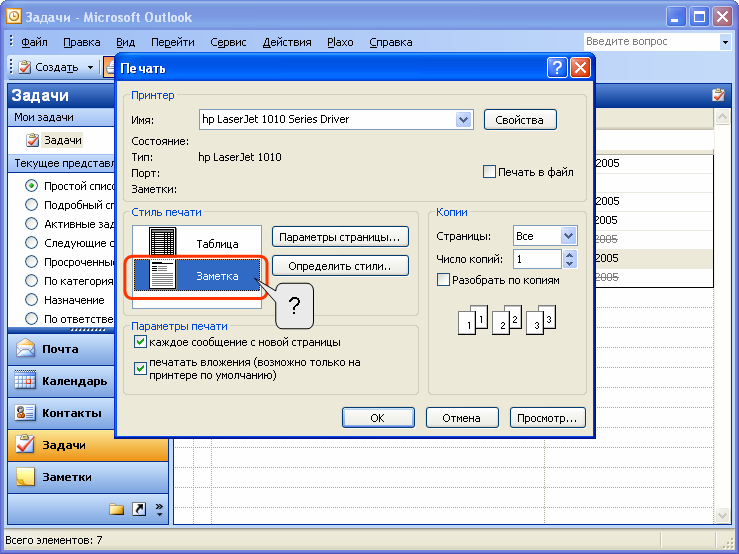Image resolution: width=739 pixels, height=554 pixels.
Task: Click task list scrollbar down arrow
Action: click(722, 515)
